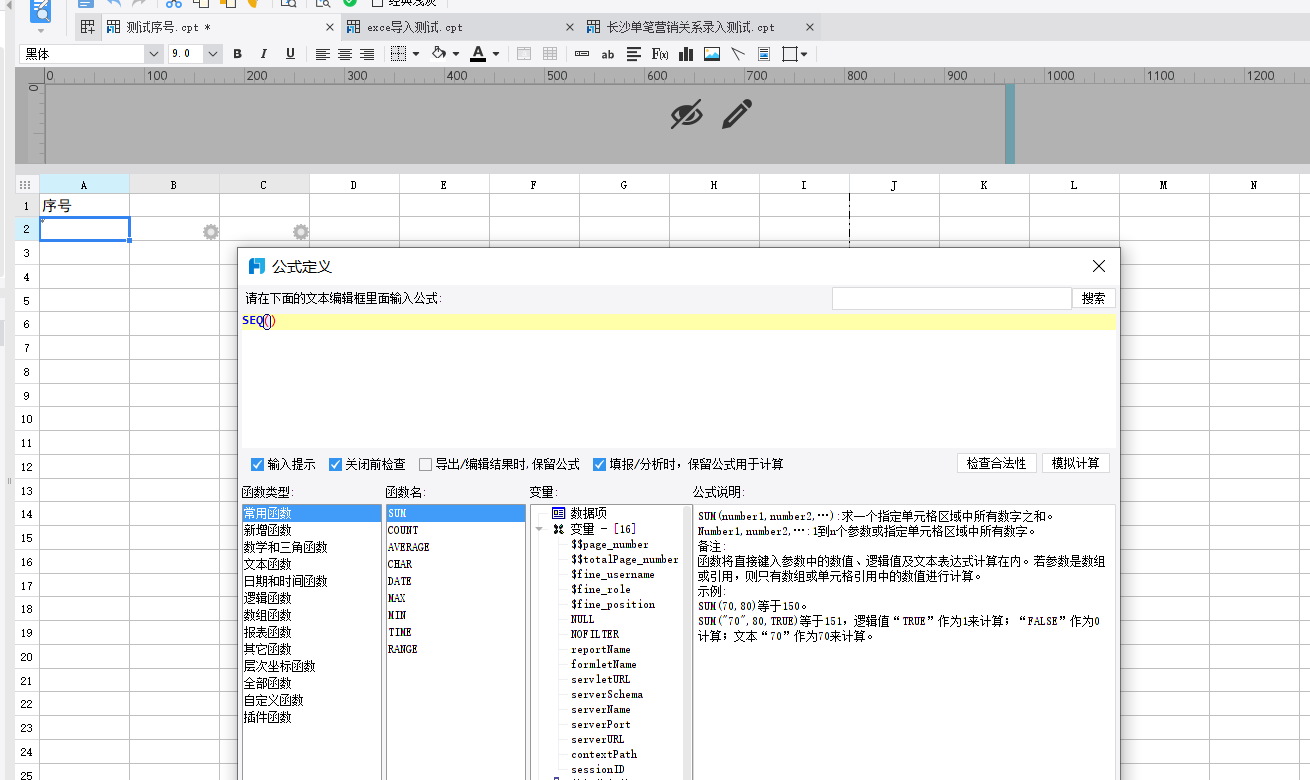
Task: Select RANGE in function name list
Action: coord(402,649)
